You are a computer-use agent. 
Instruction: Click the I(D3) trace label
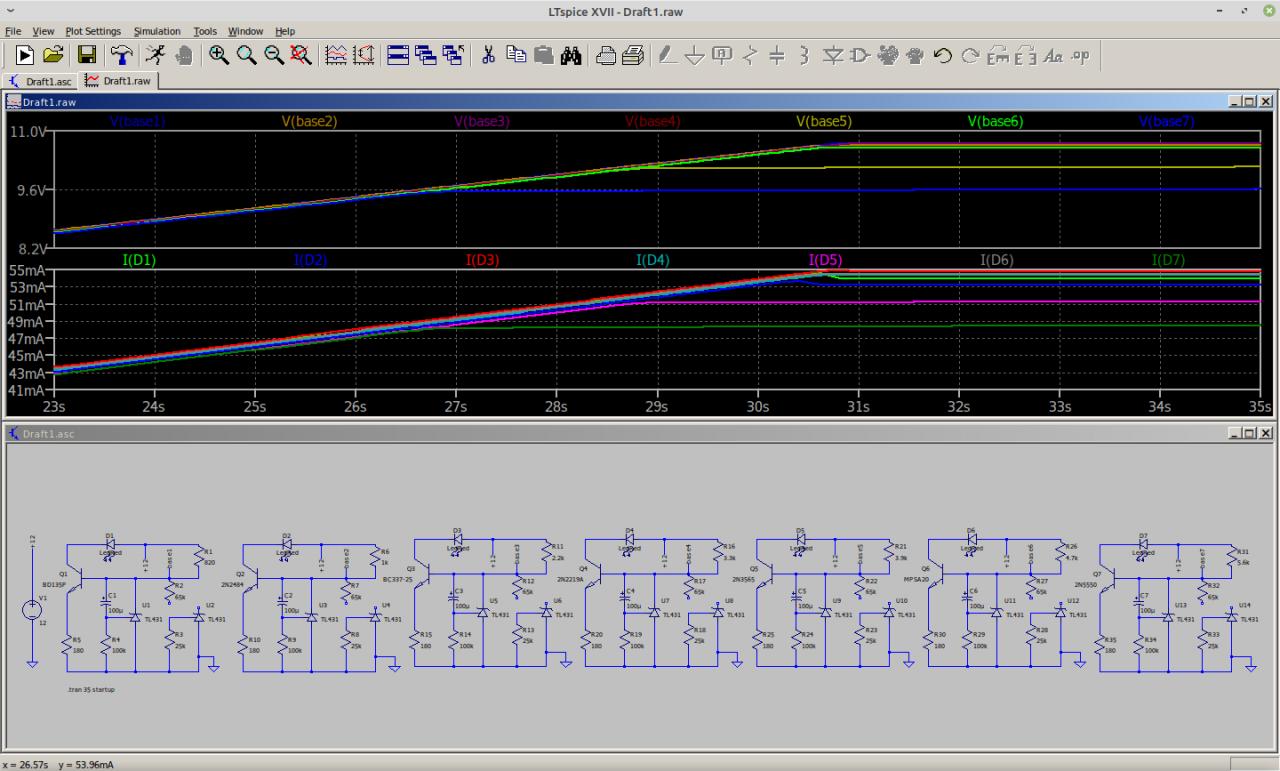[x=482, y=260]
